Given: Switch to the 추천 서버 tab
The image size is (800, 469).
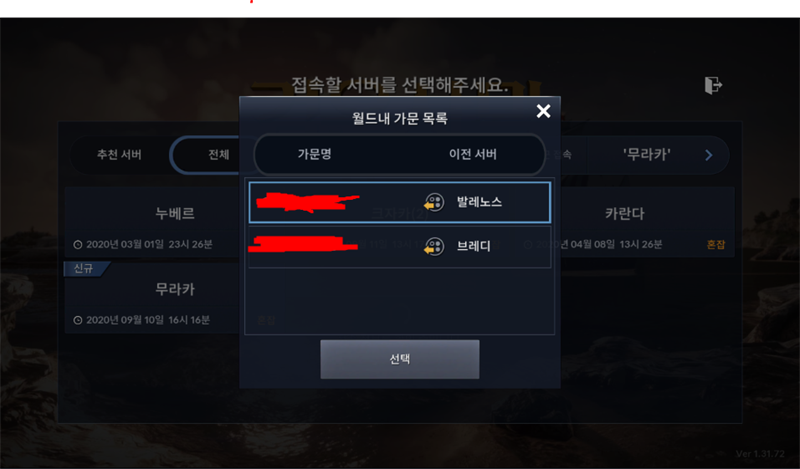Looking at the screenshot, I should click(119, 155).
